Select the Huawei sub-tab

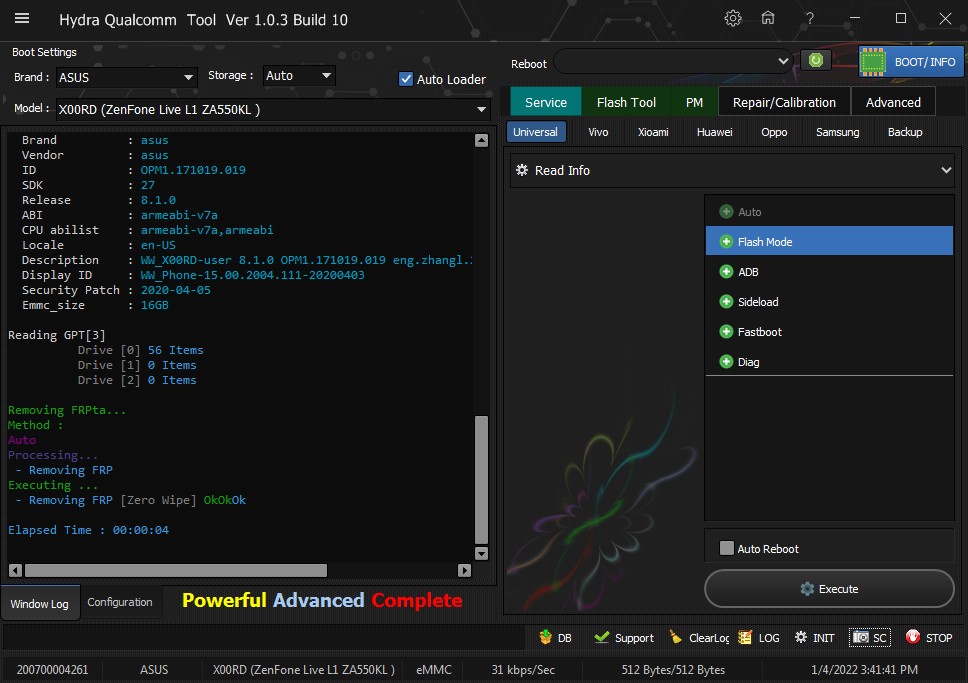tap(714, 132)
